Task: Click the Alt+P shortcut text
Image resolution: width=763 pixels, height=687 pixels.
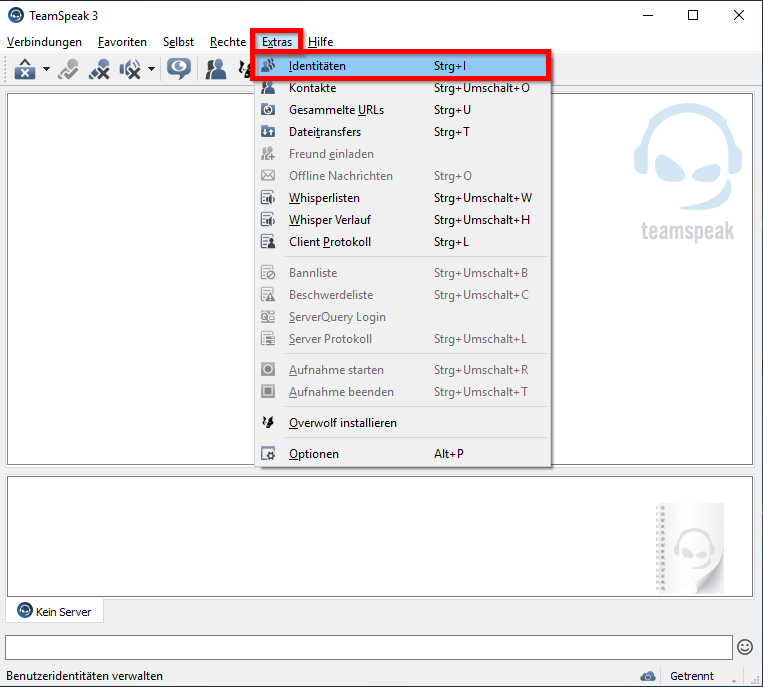Action: [449, 454]
